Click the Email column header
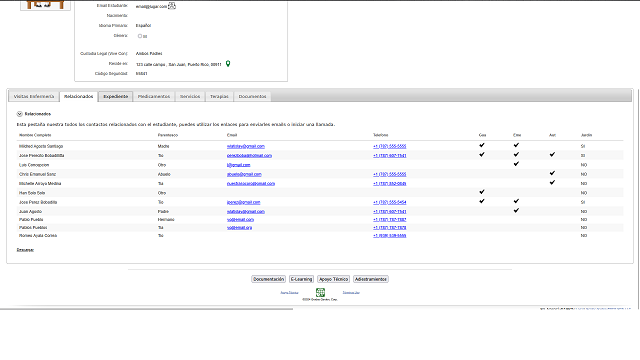 [232, 135]
